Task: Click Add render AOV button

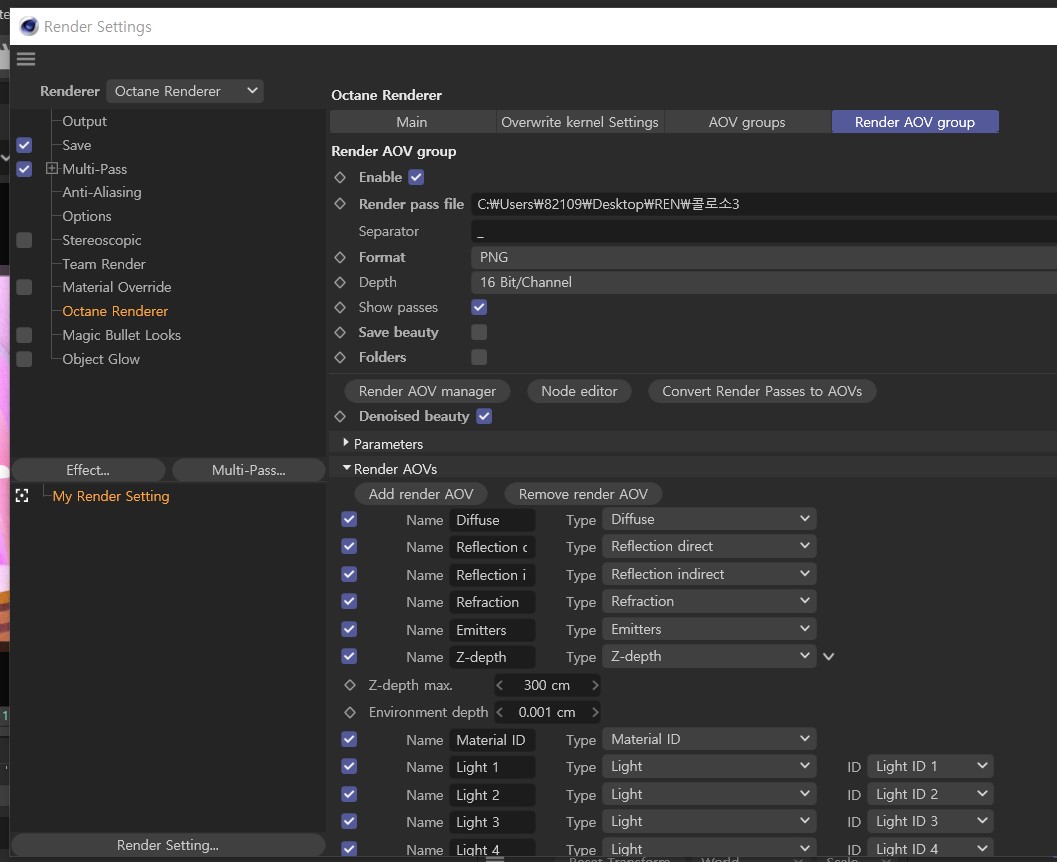Action: [x=421, y=494]
